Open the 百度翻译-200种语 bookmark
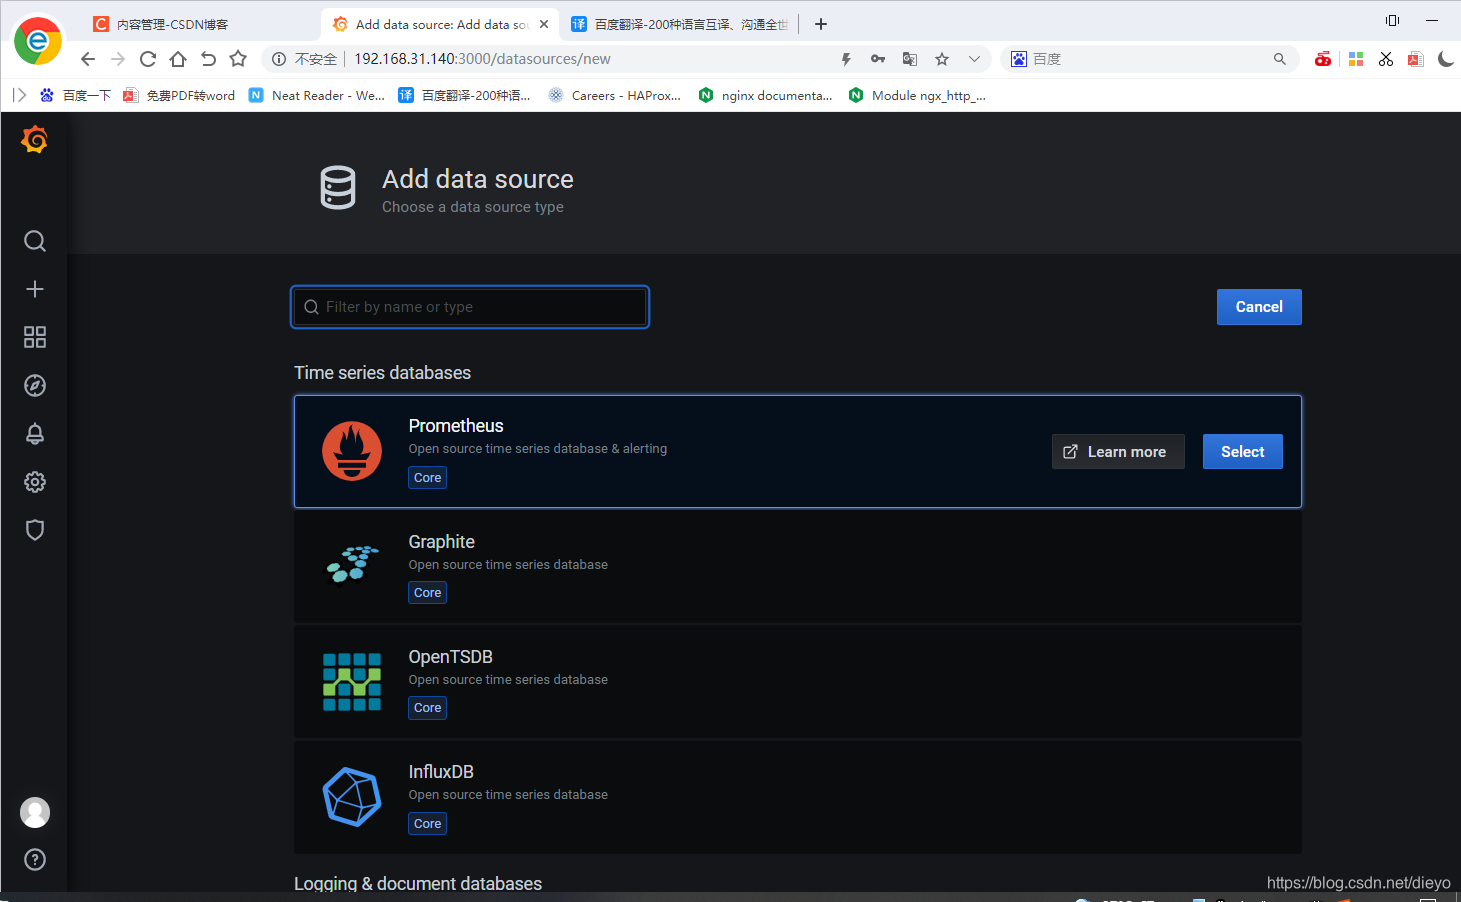Image resolution: width=1461 pixels, height=902 pixels. [465, 95]
